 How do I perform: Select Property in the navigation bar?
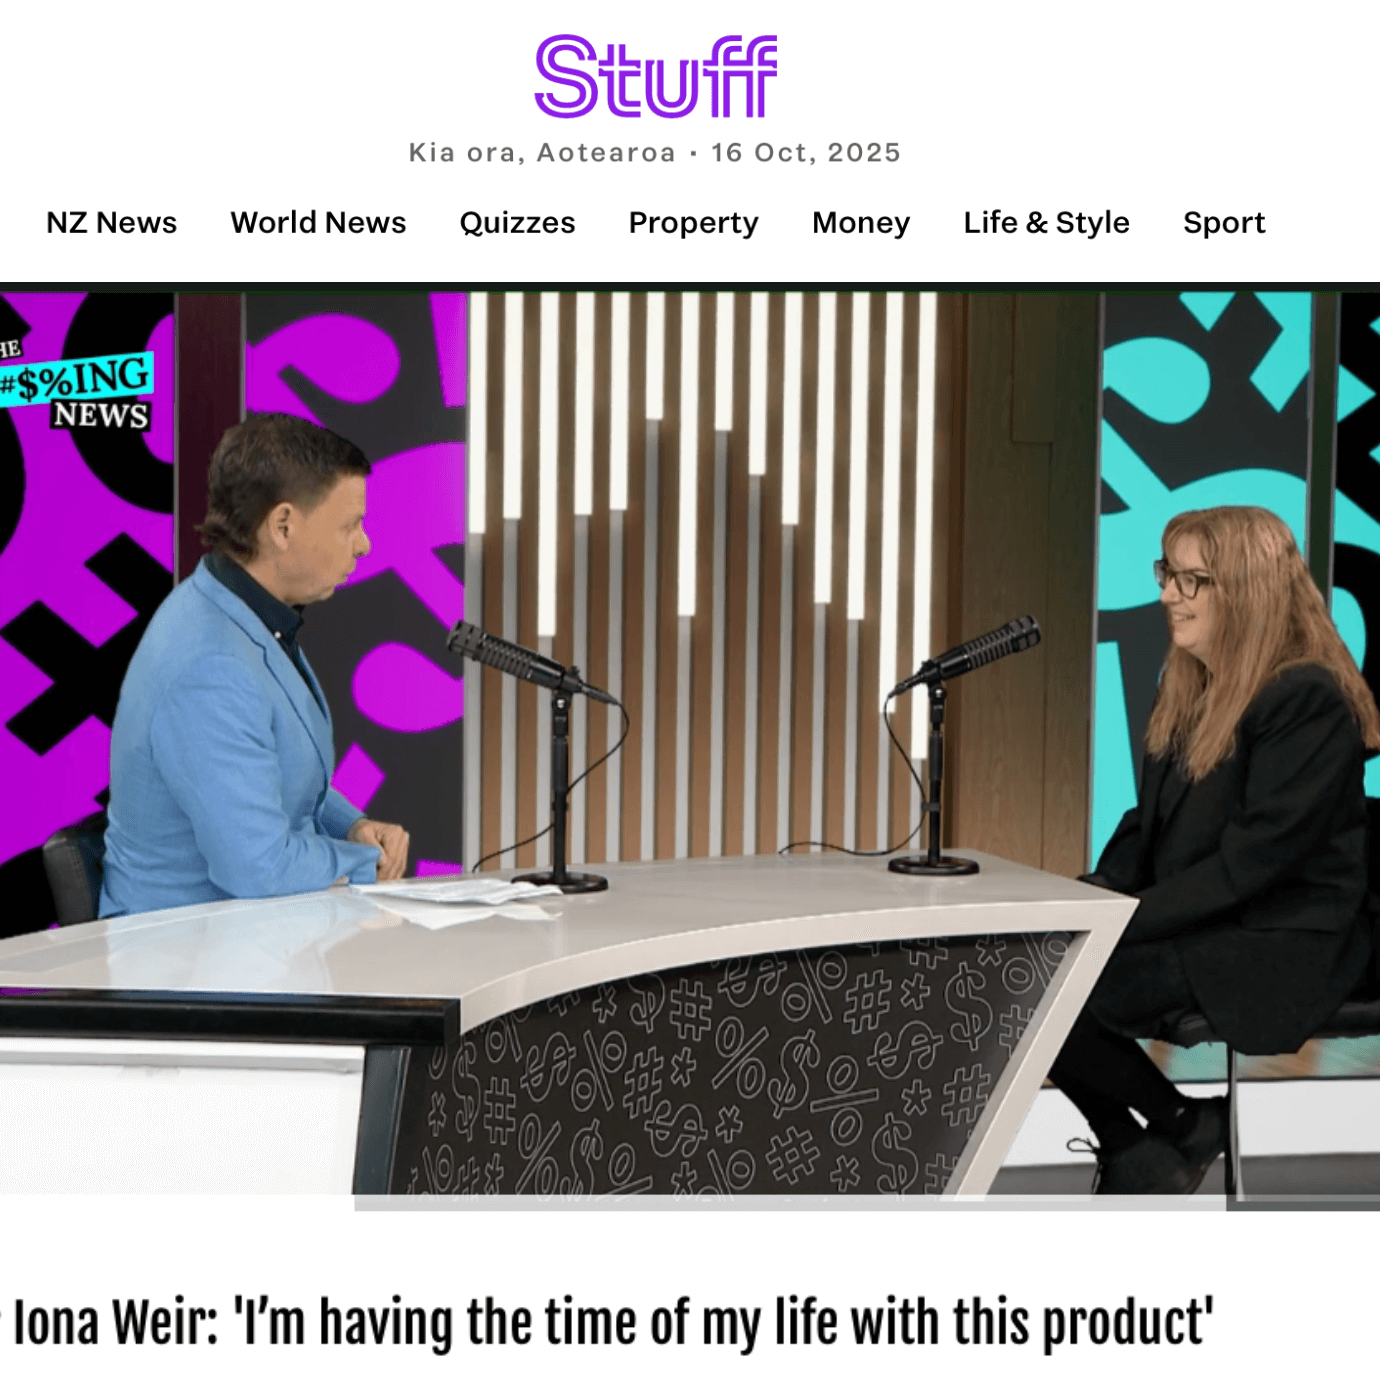point(693,222)
